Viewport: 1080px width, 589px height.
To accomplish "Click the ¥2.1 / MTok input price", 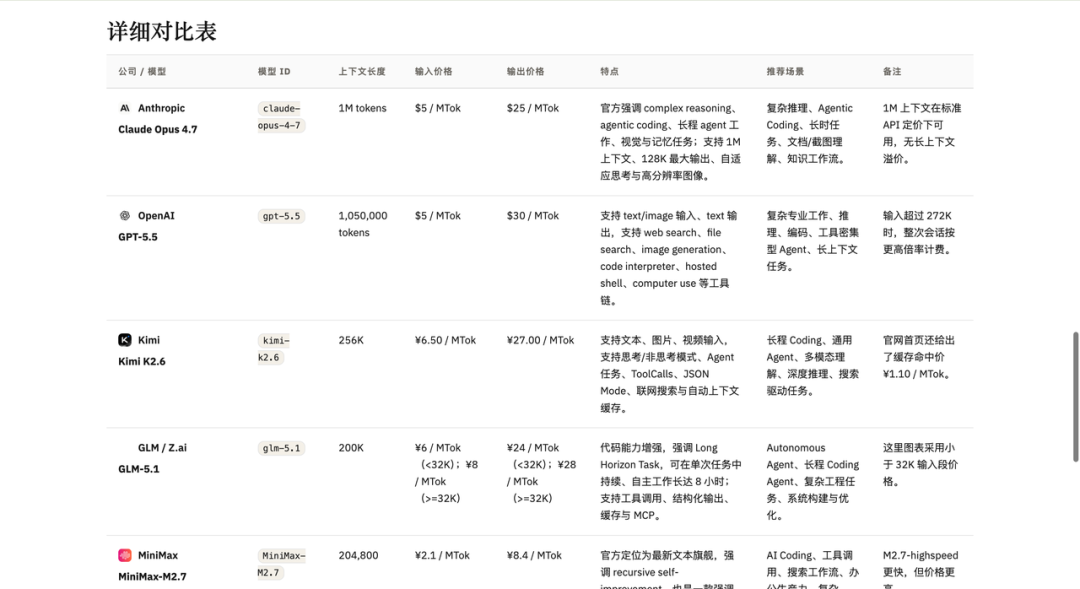I will point(442,555).
